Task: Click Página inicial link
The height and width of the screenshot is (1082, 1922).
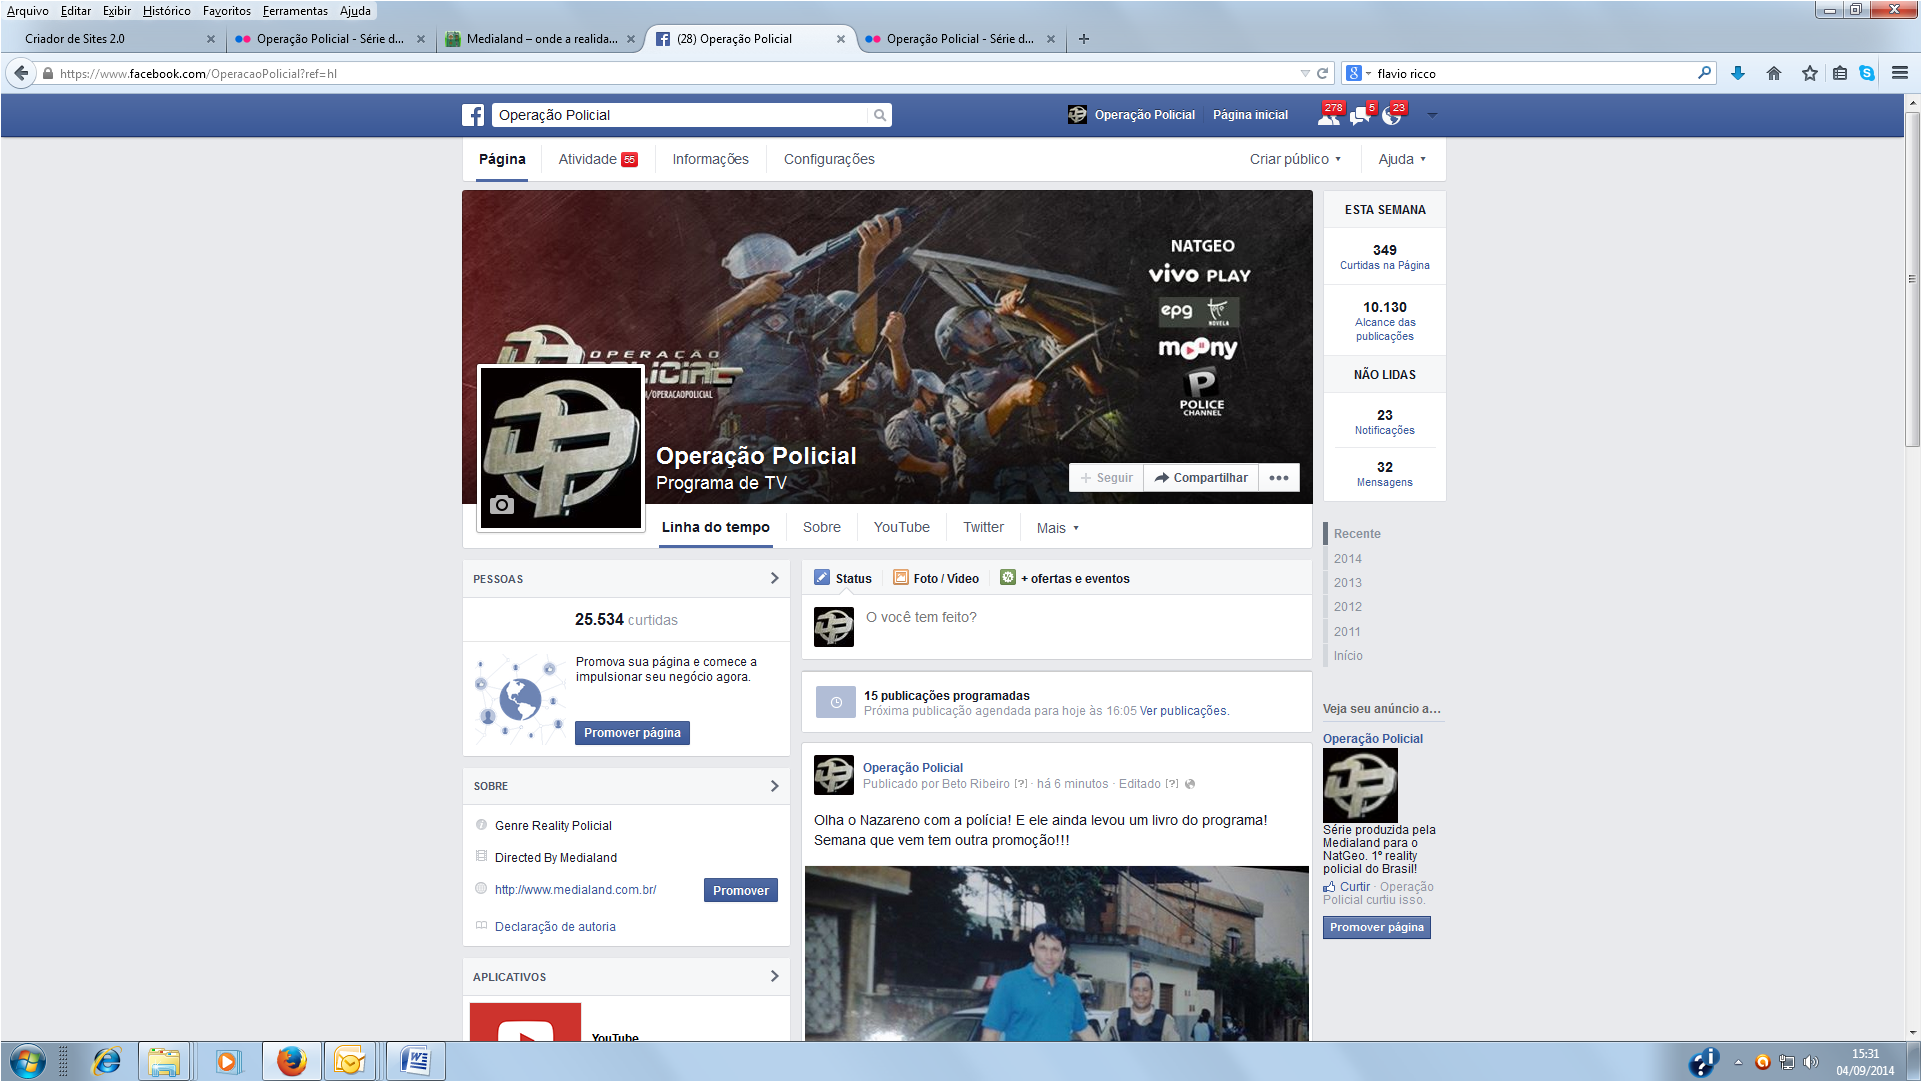Action: pos(1250,115)
